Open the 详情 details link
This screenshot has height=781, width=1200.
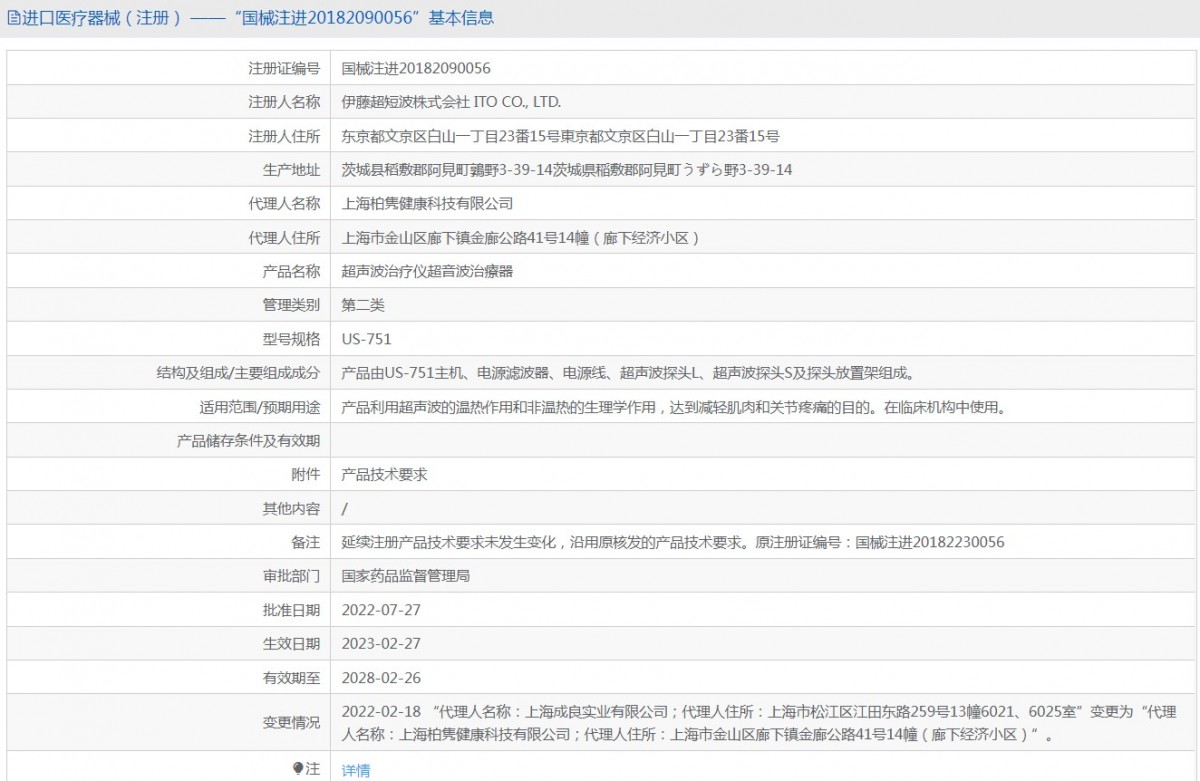(x=356, y=770)
